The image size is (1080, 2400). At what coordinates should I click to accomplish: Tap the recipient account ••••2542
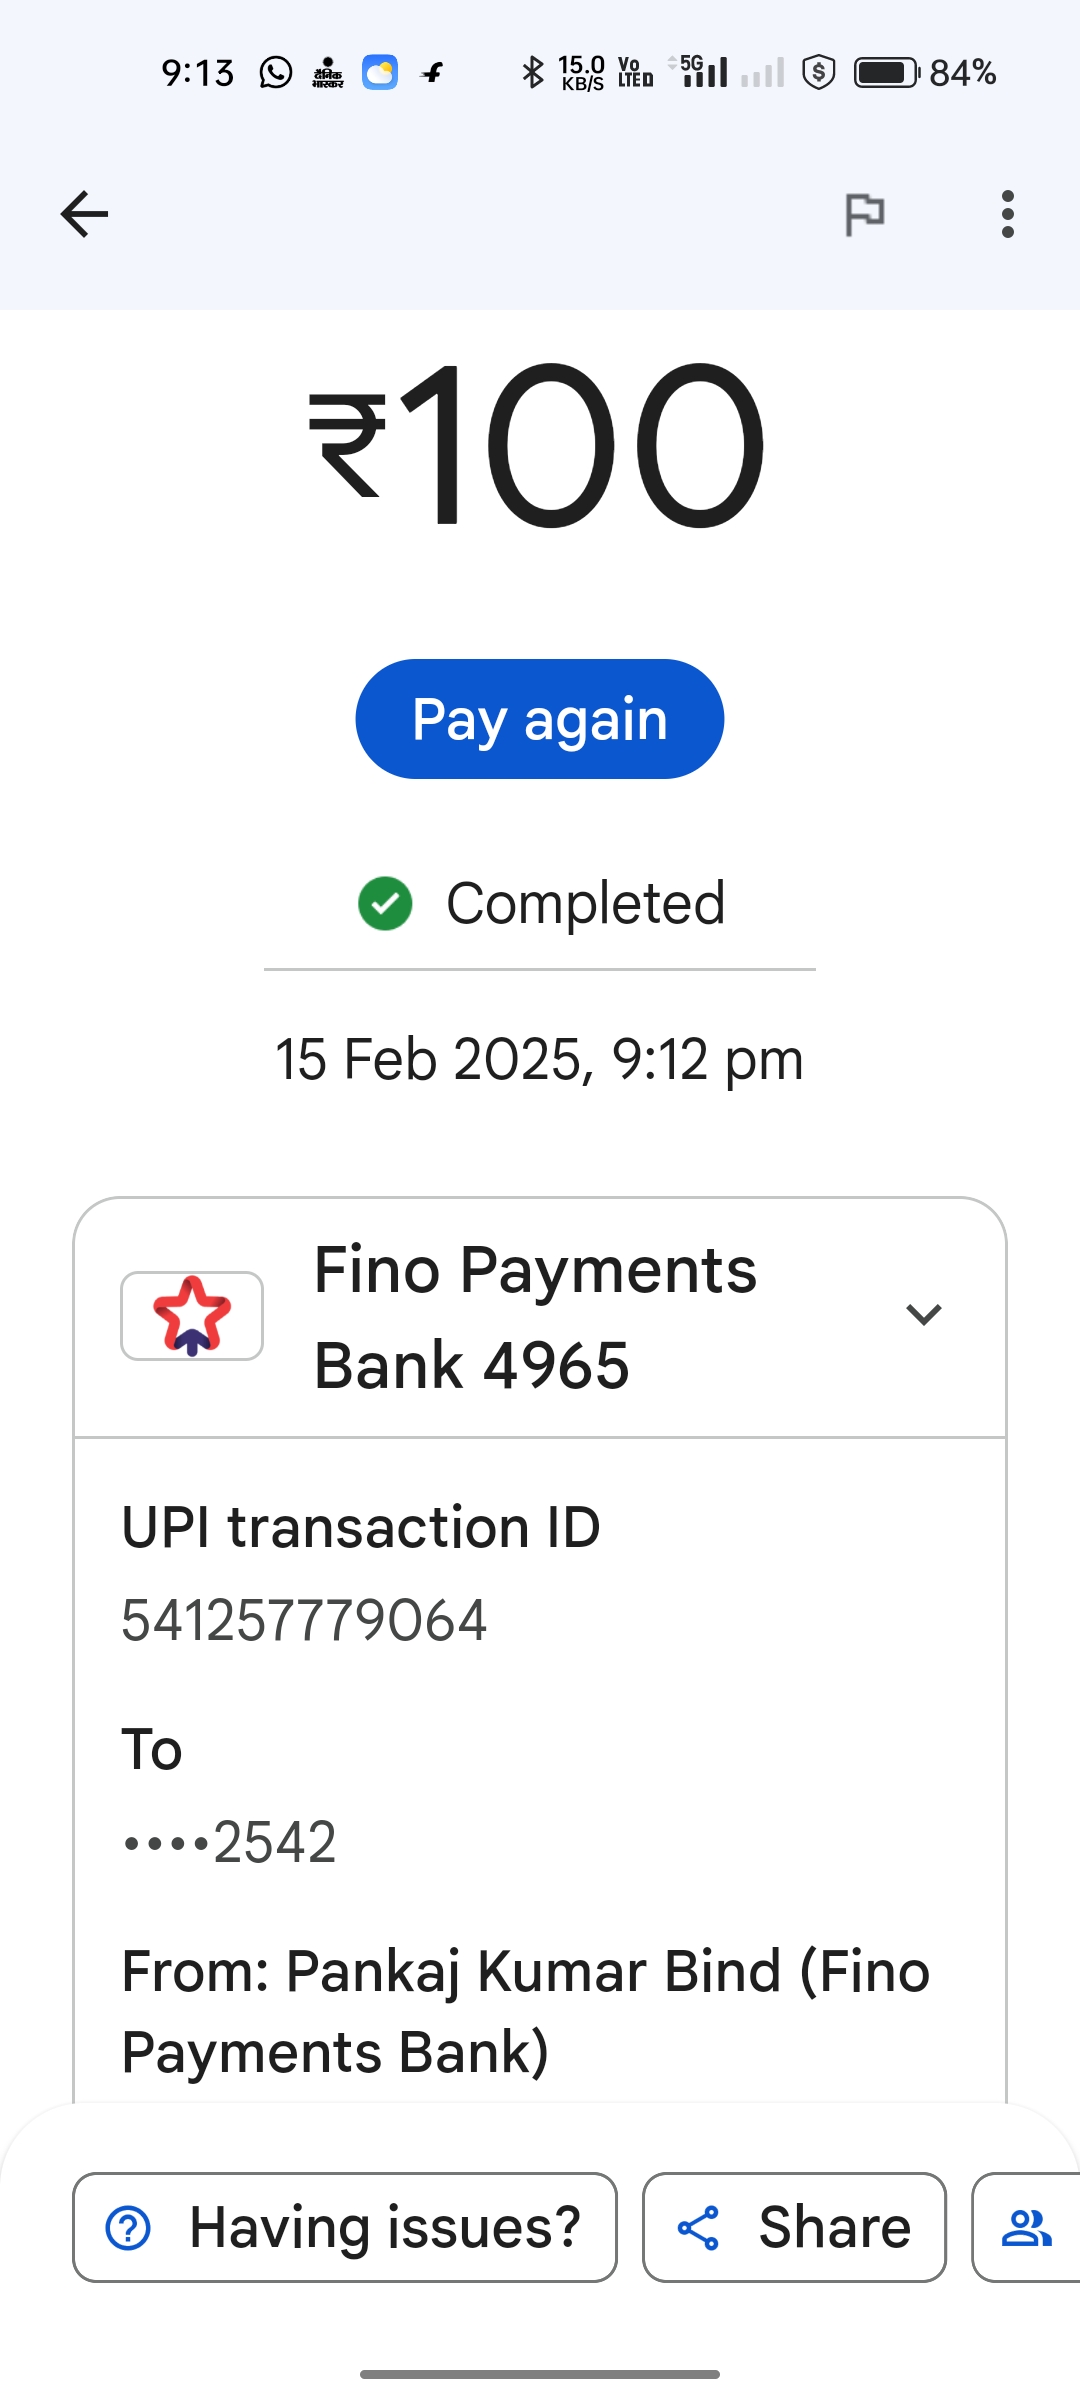[229, 1842]
